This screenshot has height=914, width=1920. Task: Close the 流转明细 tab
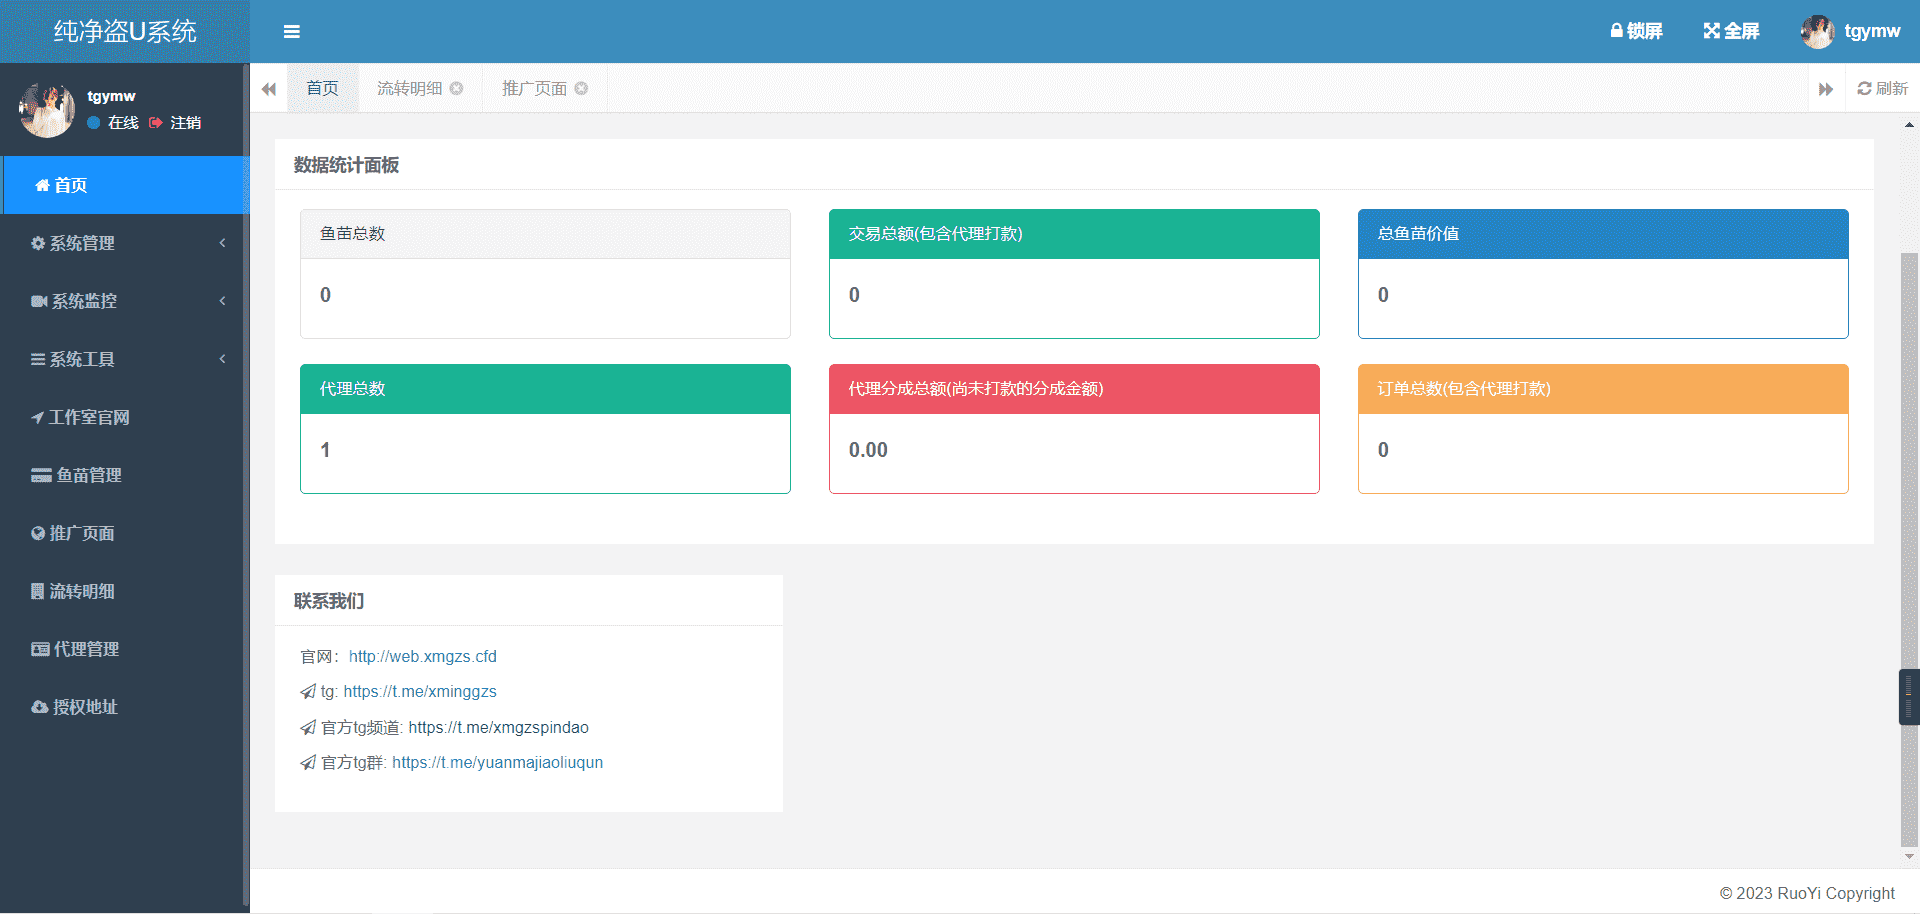pyautogui.click(x=457, y=88)
